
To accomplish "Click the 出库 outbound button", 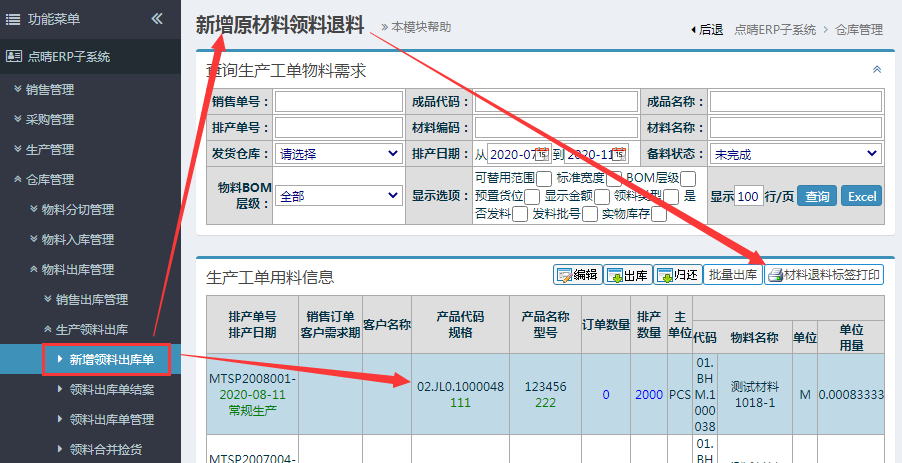I will pyautogui.click(x=627, y=275).
